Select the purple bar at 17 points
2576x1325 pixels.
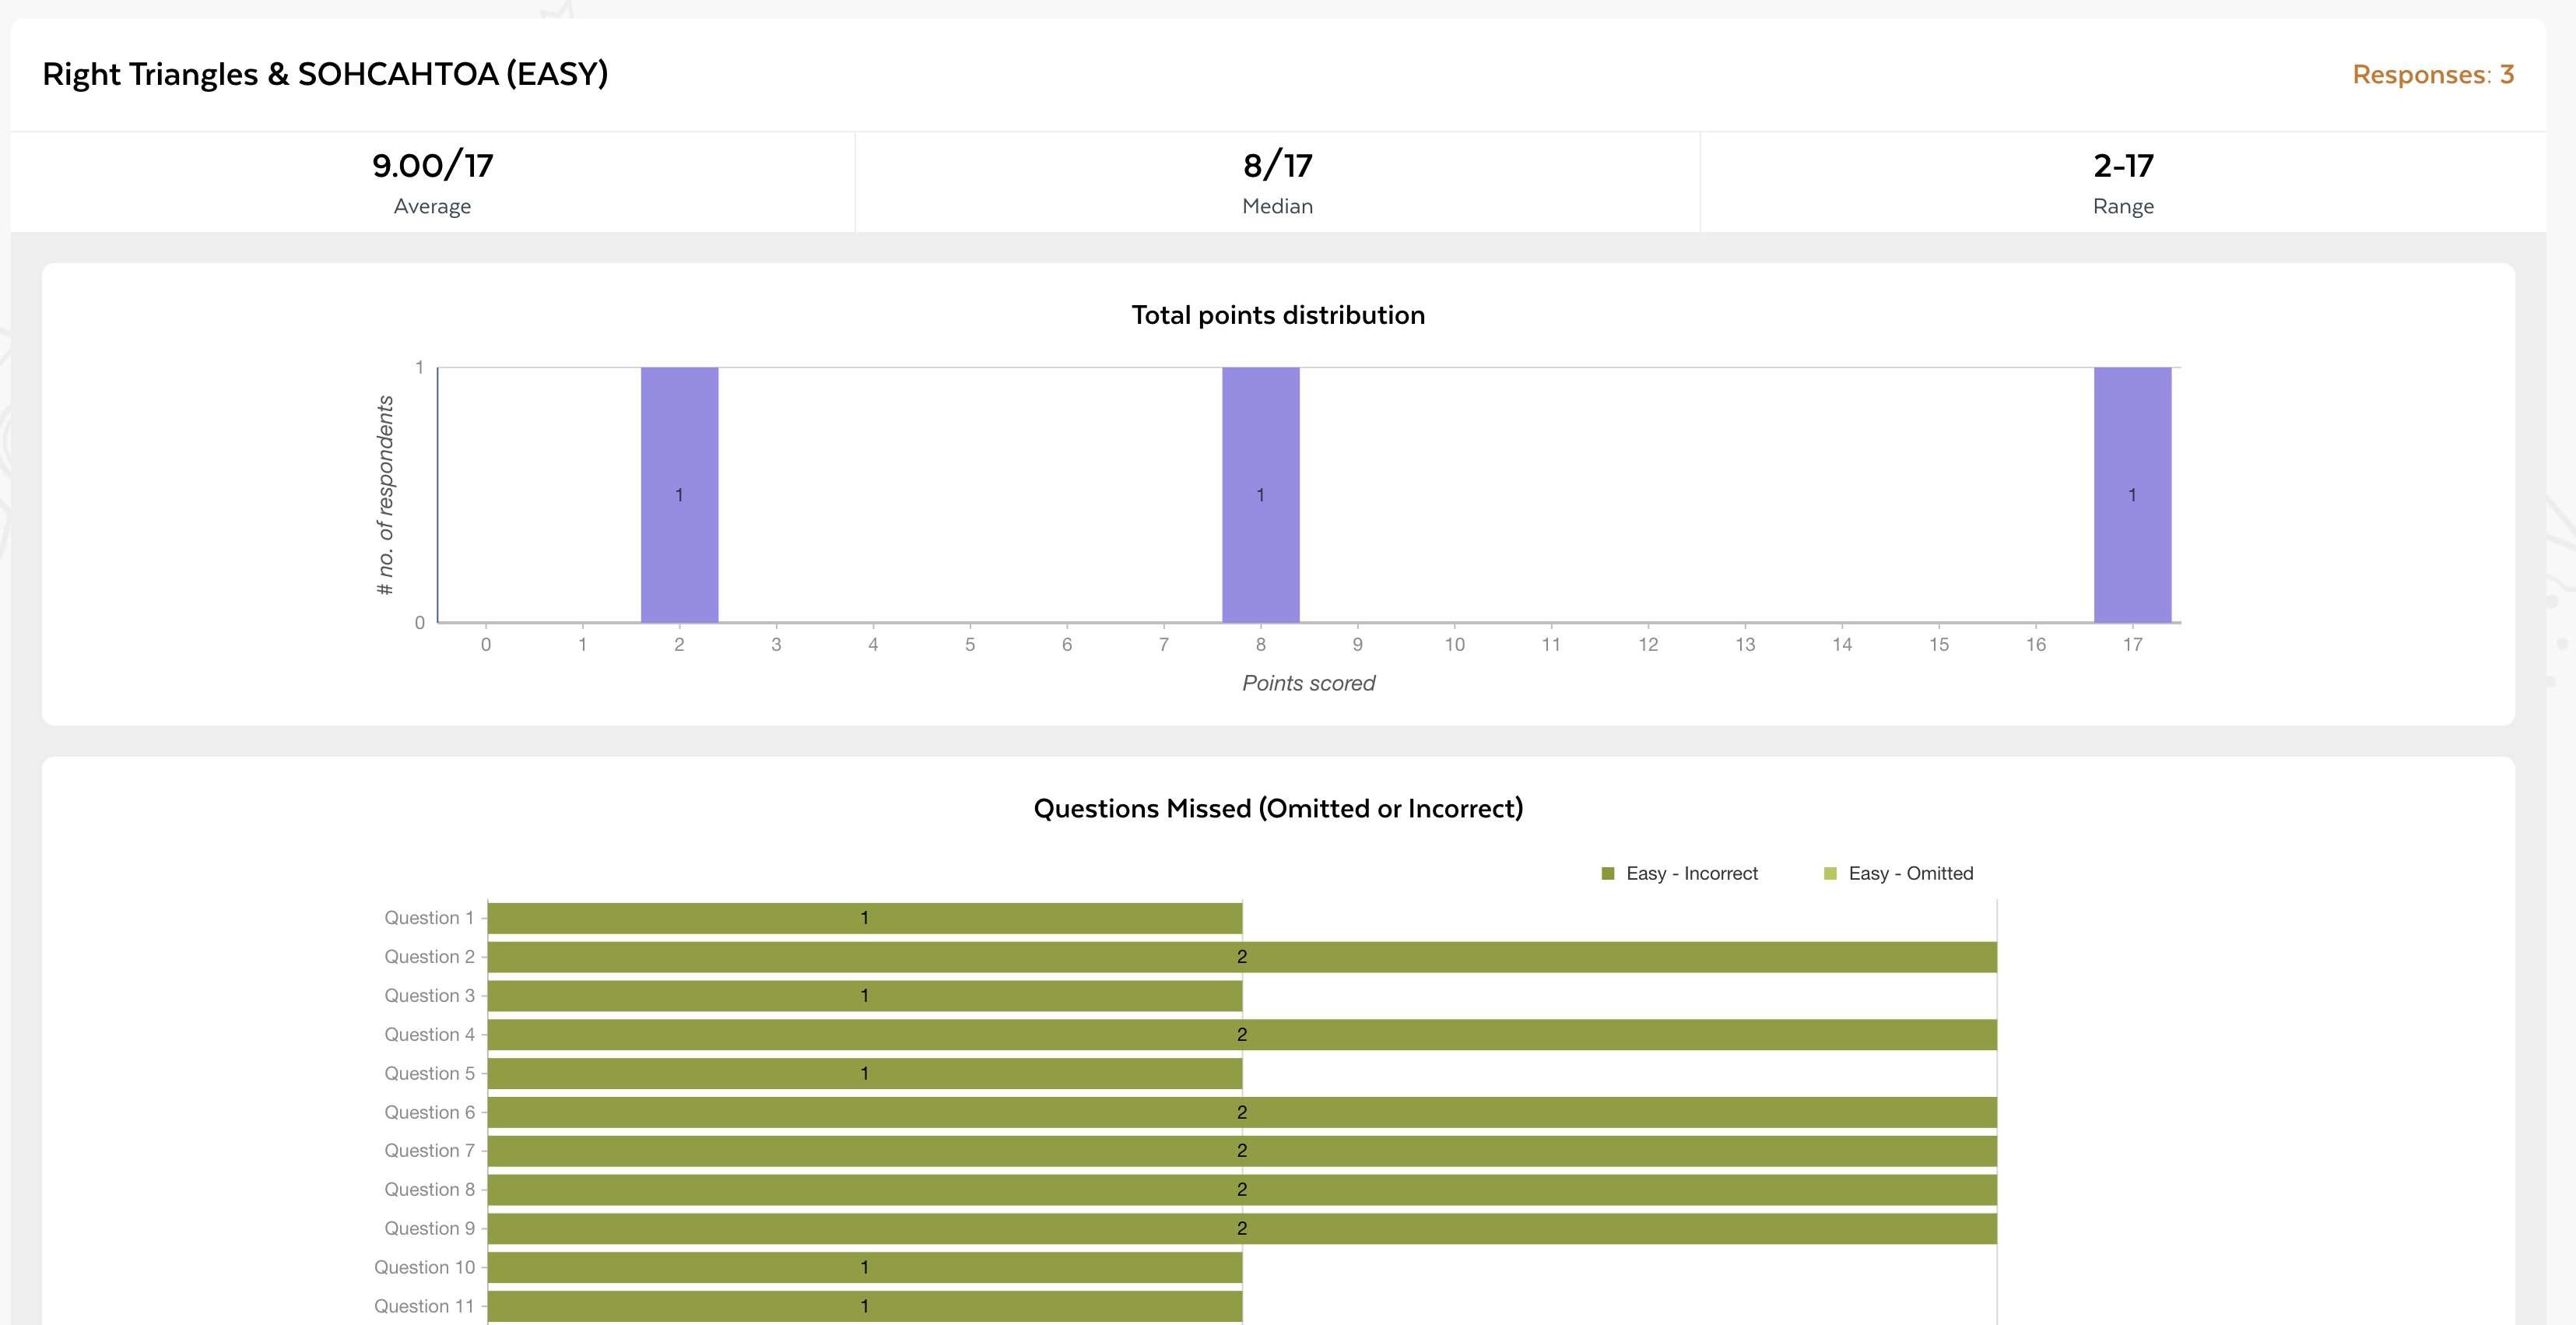click(x=2132, y=495)
